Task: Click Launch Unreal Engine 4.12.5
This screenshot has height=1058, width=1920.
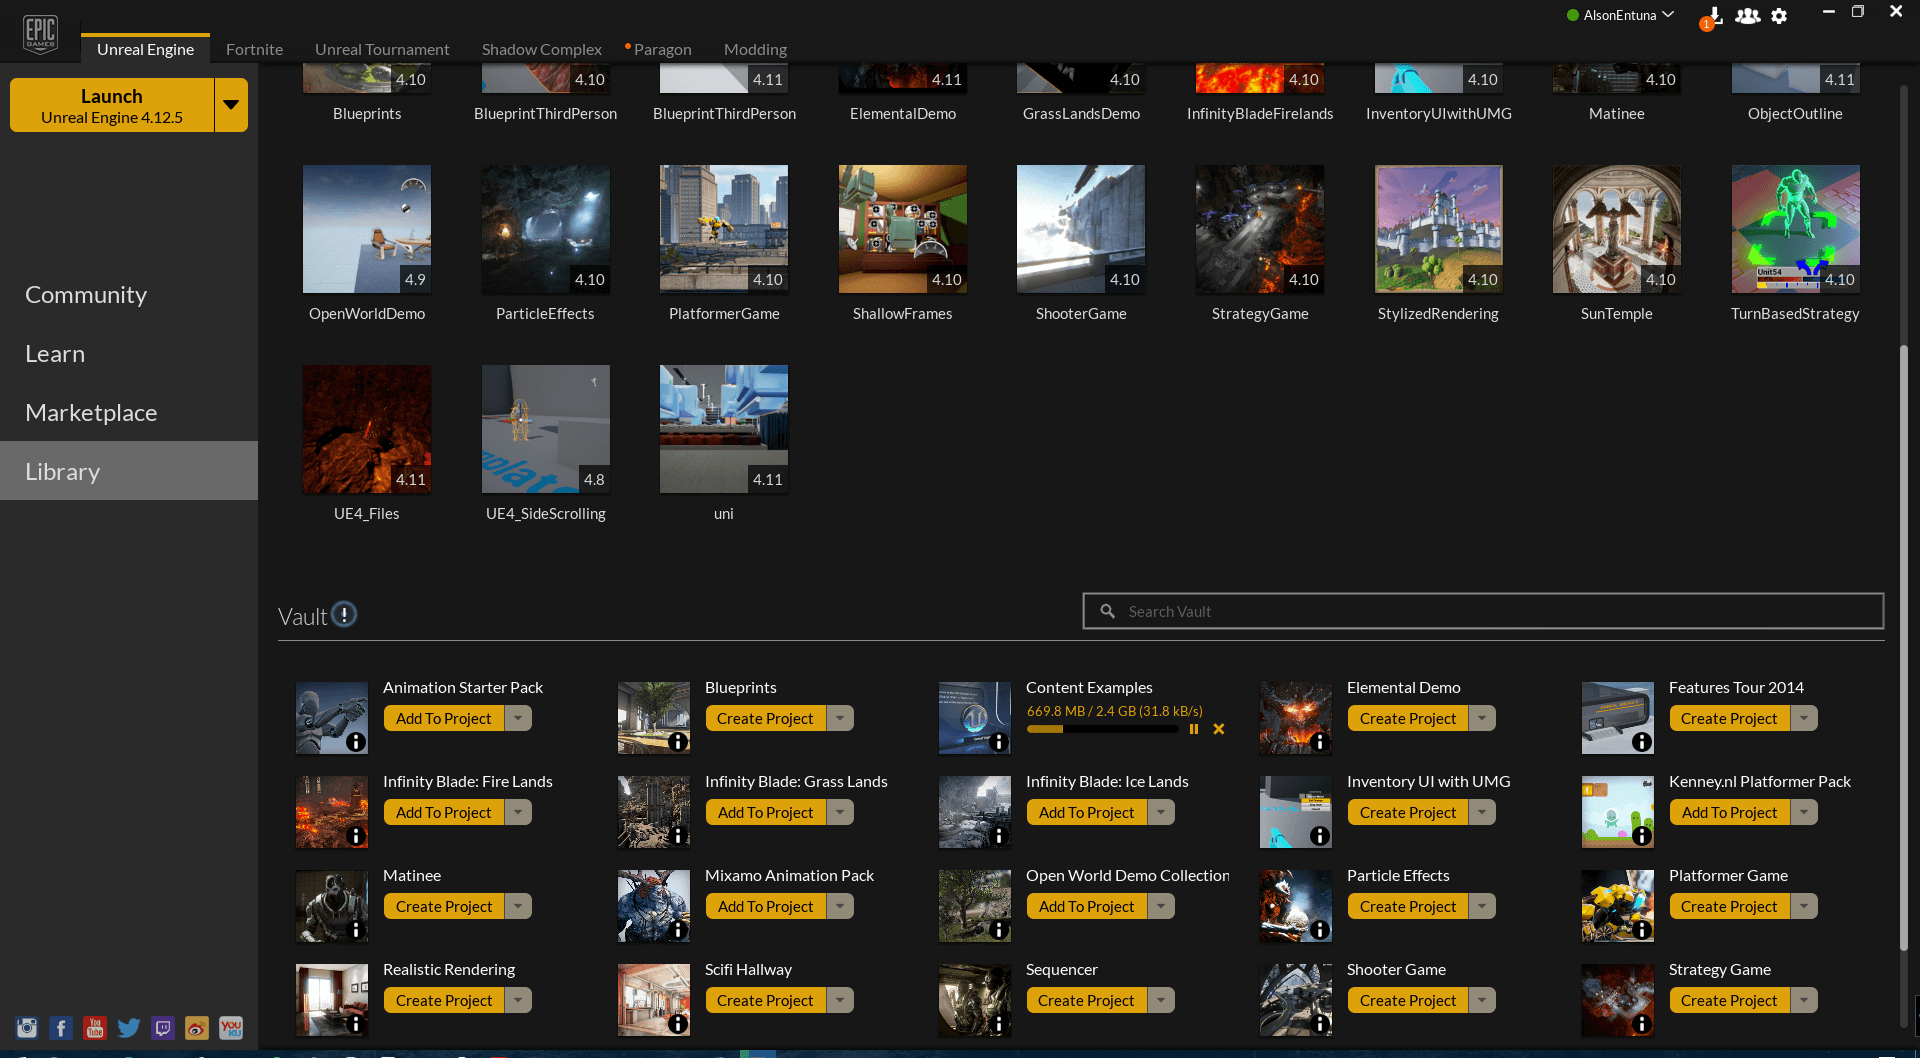Action: pyautogui.click(x=112, y=104)
